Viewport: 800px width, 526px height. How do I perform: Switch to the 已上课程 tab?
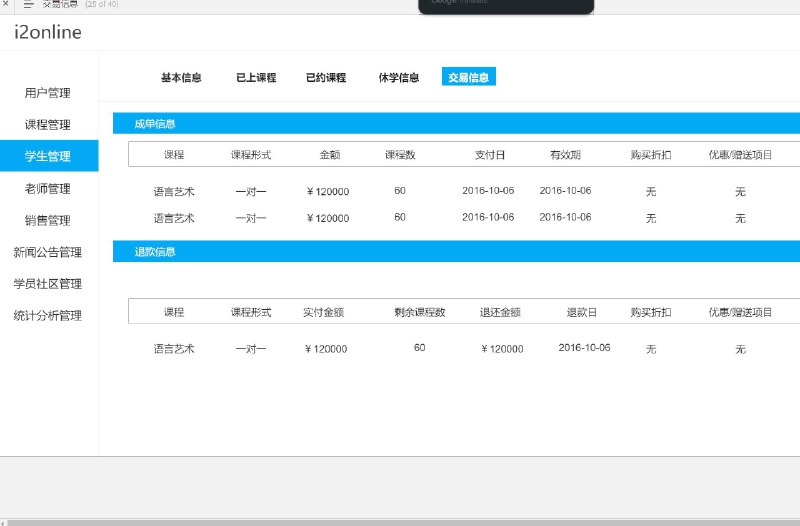[x=256, y=78]
